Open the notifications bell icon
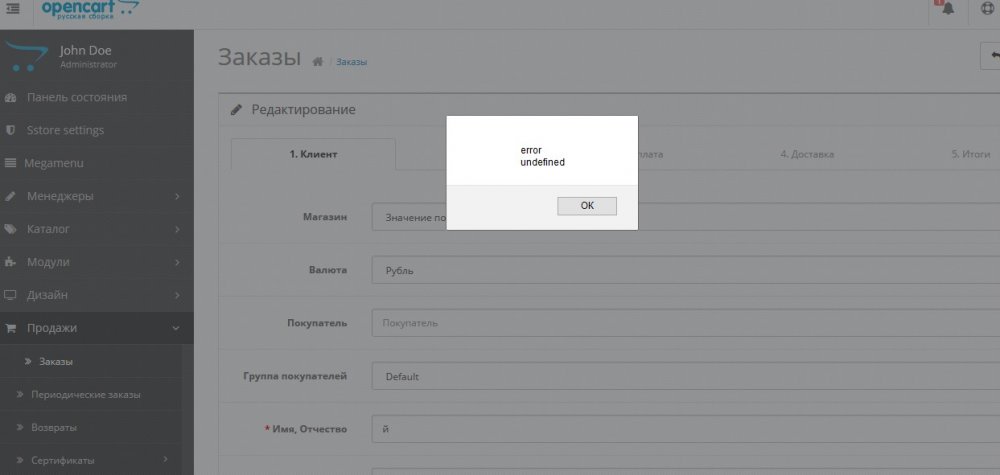 [948, 8]
